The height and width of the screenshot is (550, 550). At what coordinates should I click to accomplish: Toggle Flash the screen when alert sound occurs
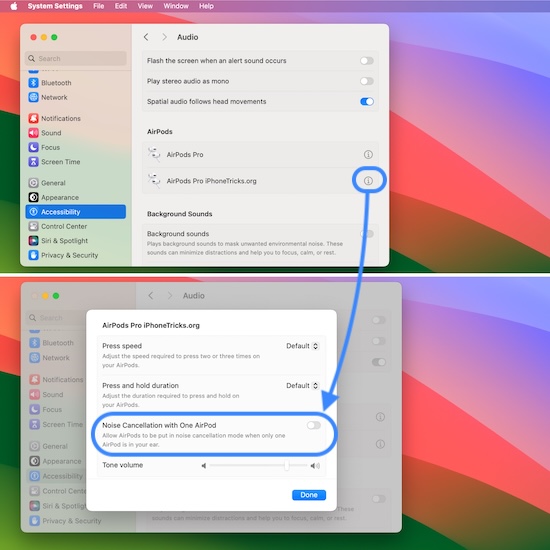coord(367,61)
